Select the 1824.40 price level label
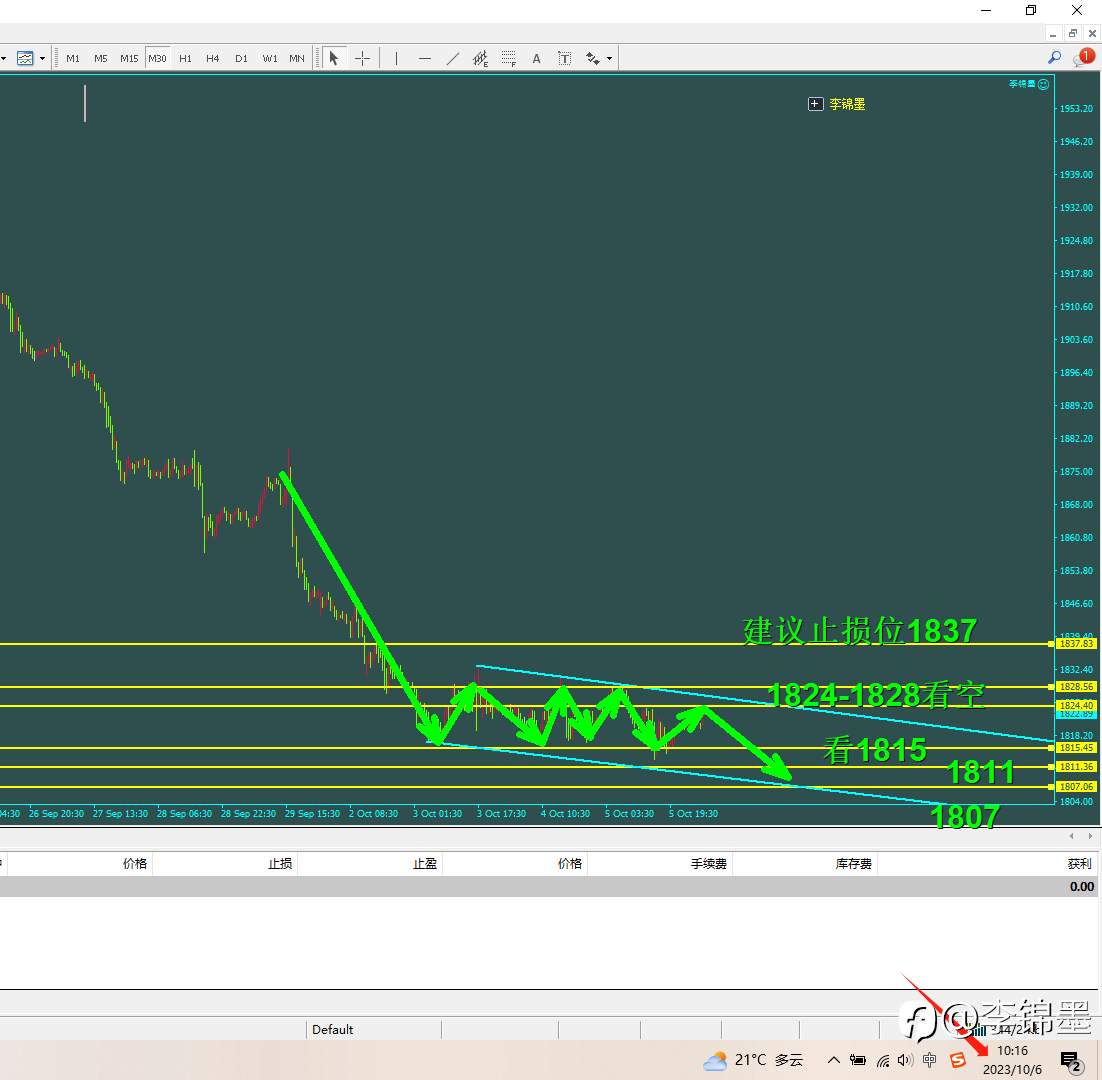The image size is (1102, 1080). coord(1076,705)
